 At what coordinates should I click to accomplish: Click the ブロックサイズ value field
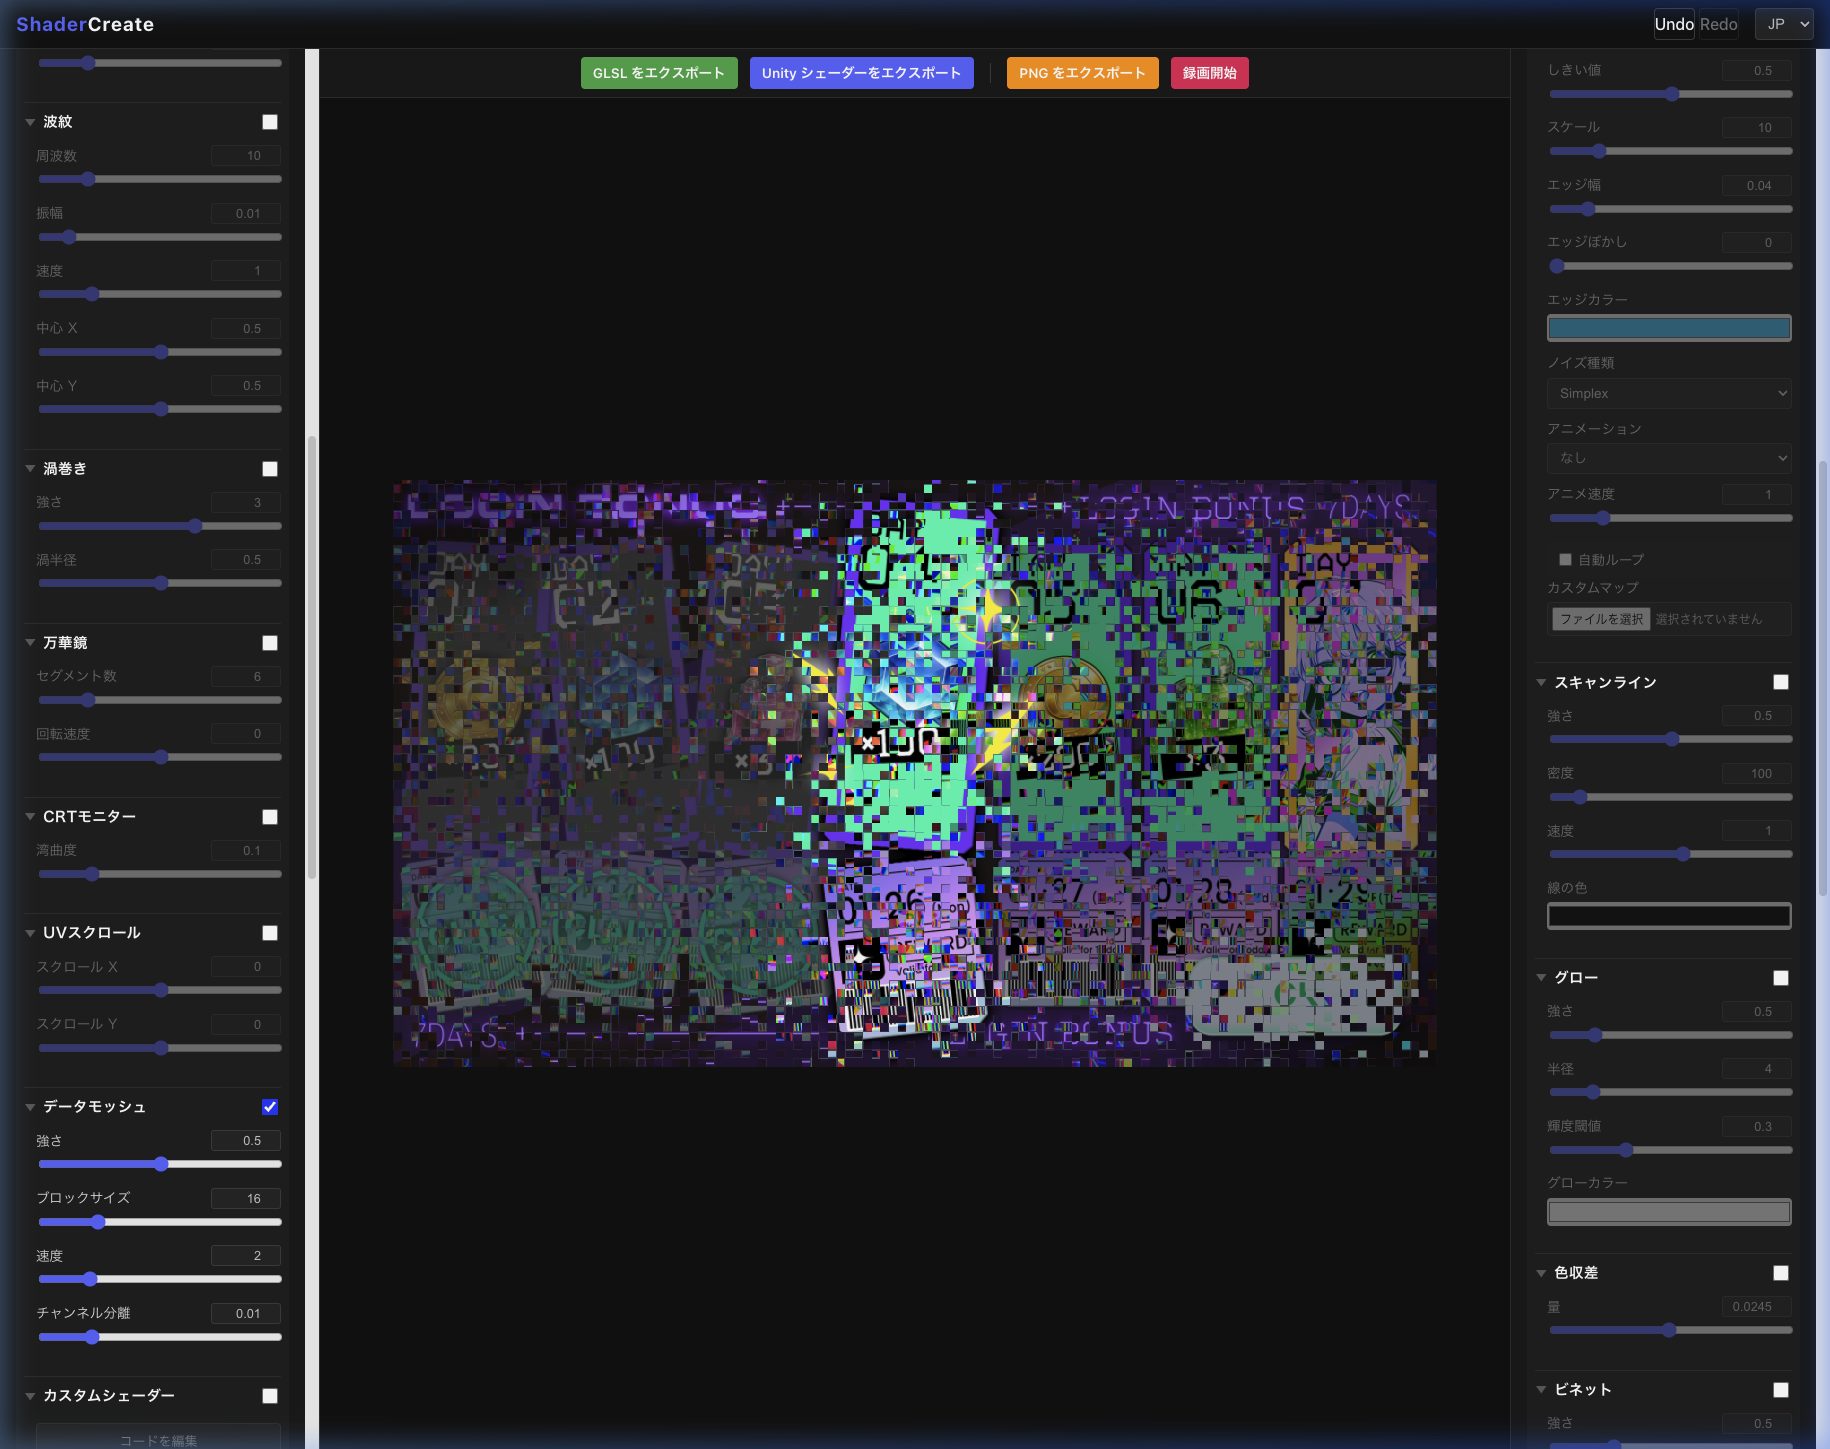(x=246, y=1199)
